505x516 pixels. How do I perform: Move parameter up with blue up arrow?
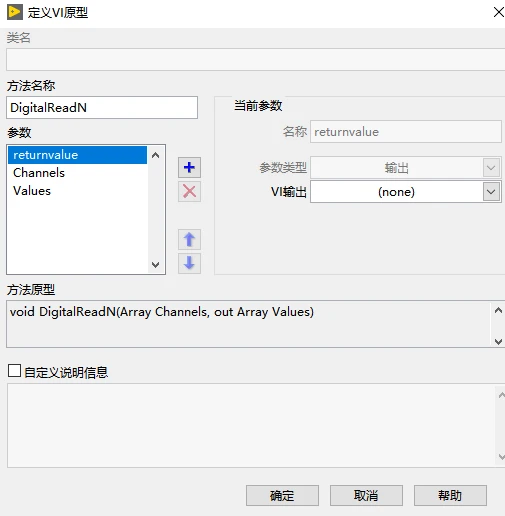click(x=189, y=239)
